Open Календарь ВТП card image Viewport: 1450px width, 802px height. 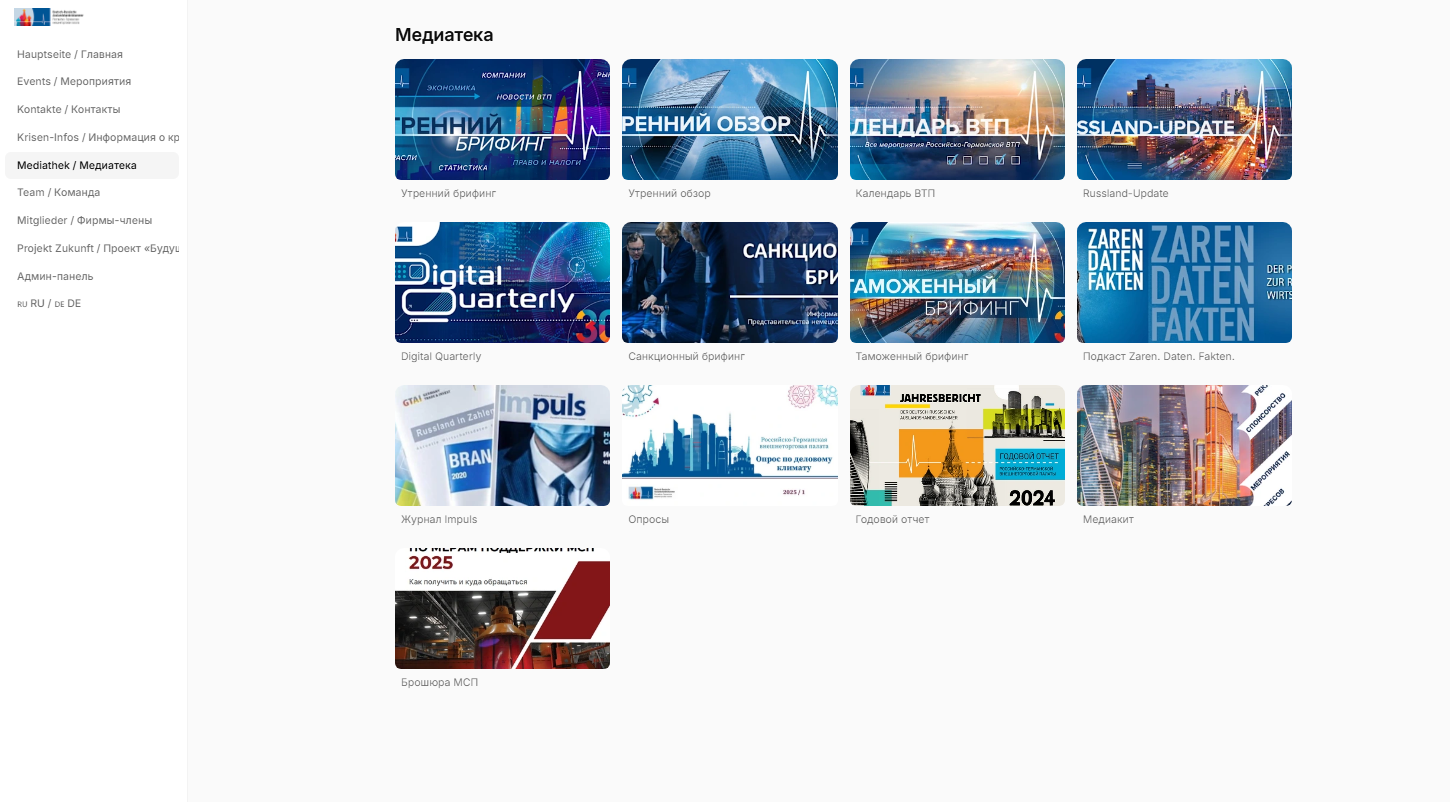tap(957, 120)
